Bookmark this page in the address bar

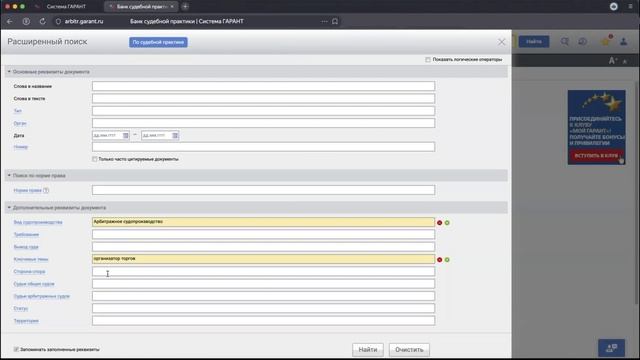pos(335,21)
